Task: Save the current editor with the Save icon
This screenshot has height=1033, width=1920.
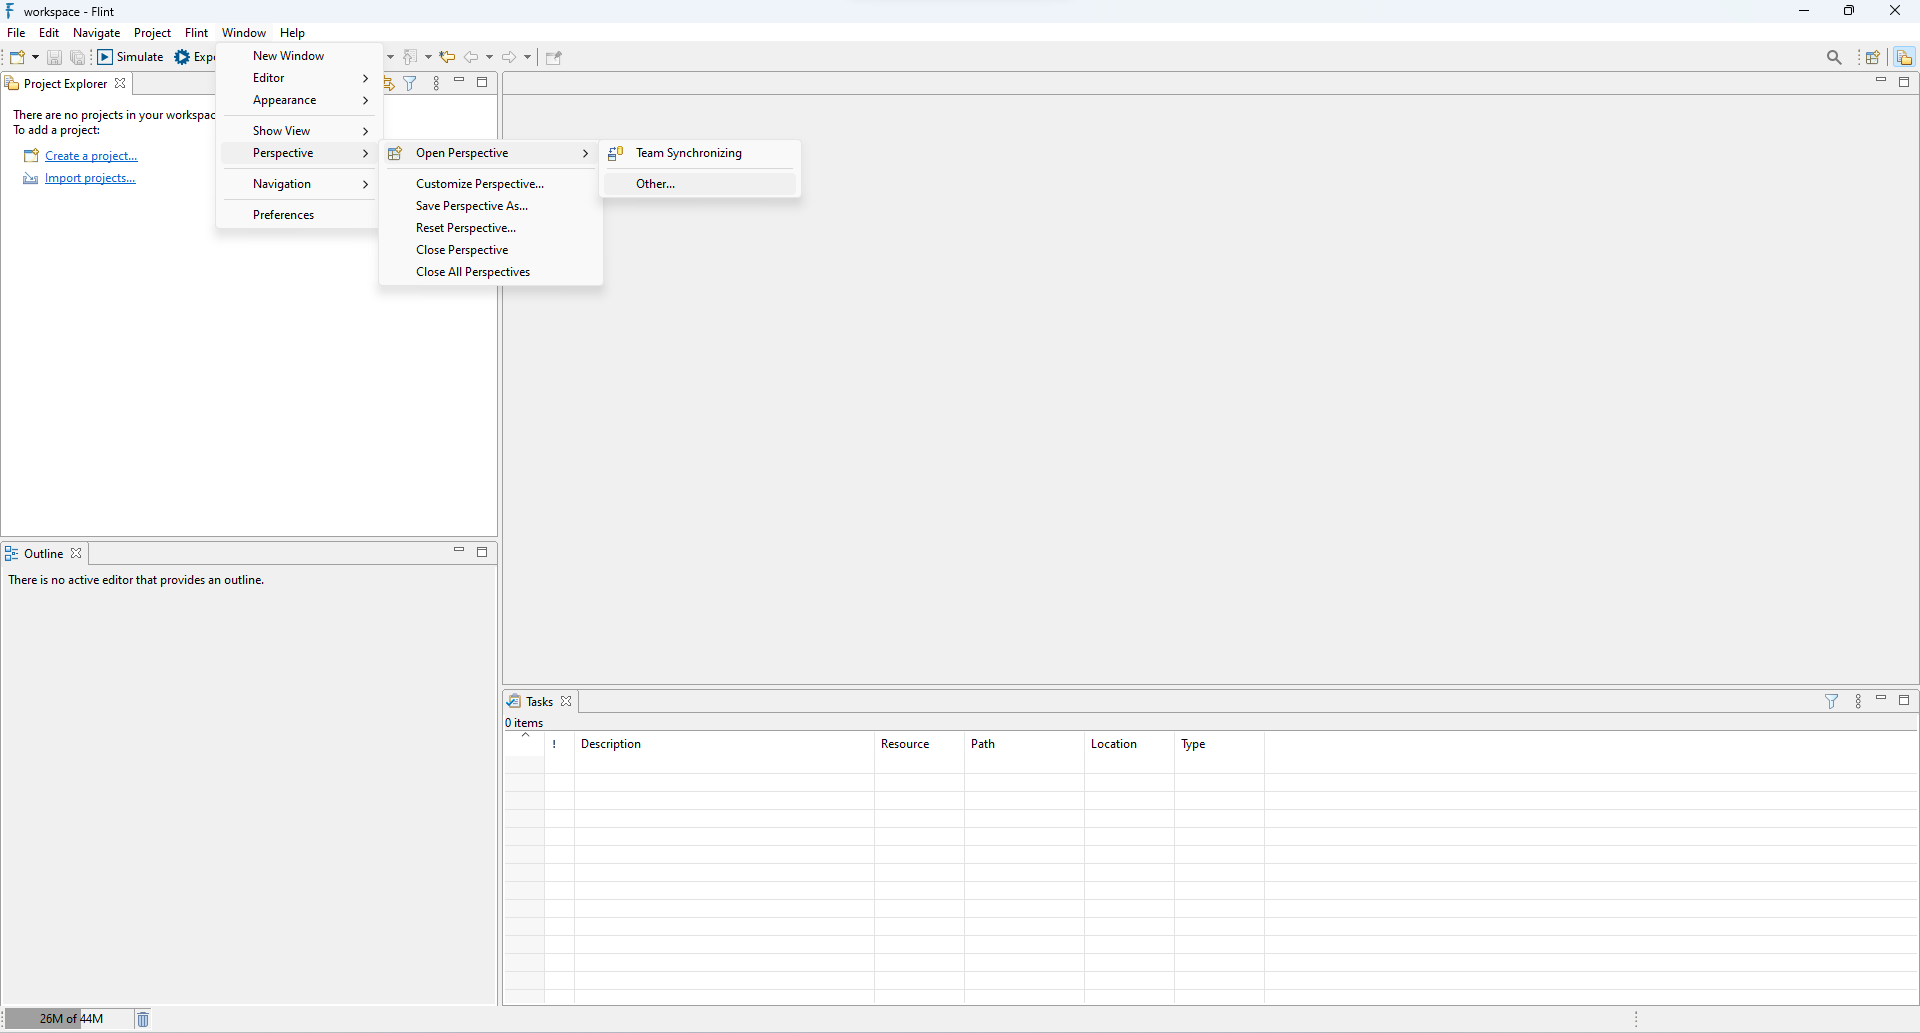Action: (x=54, y=57)
